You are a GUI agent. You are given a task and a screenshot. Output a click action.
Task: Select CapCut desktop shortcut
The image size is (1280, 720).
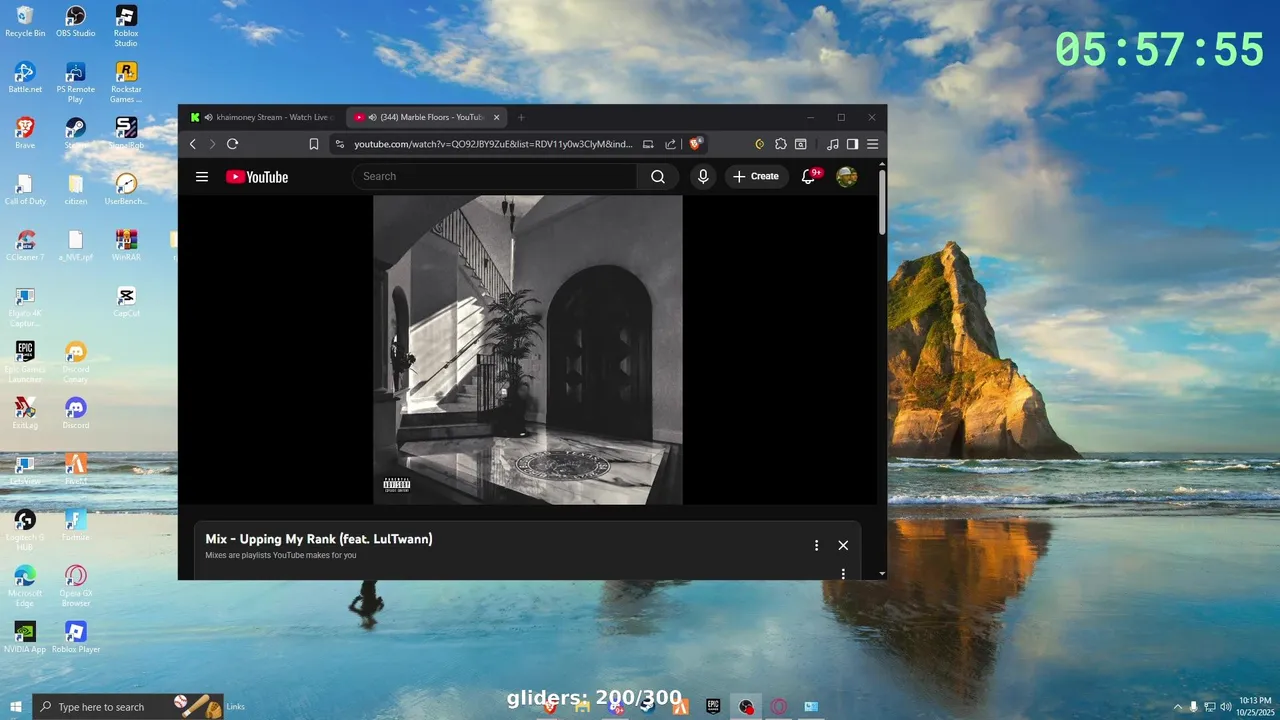126,301
